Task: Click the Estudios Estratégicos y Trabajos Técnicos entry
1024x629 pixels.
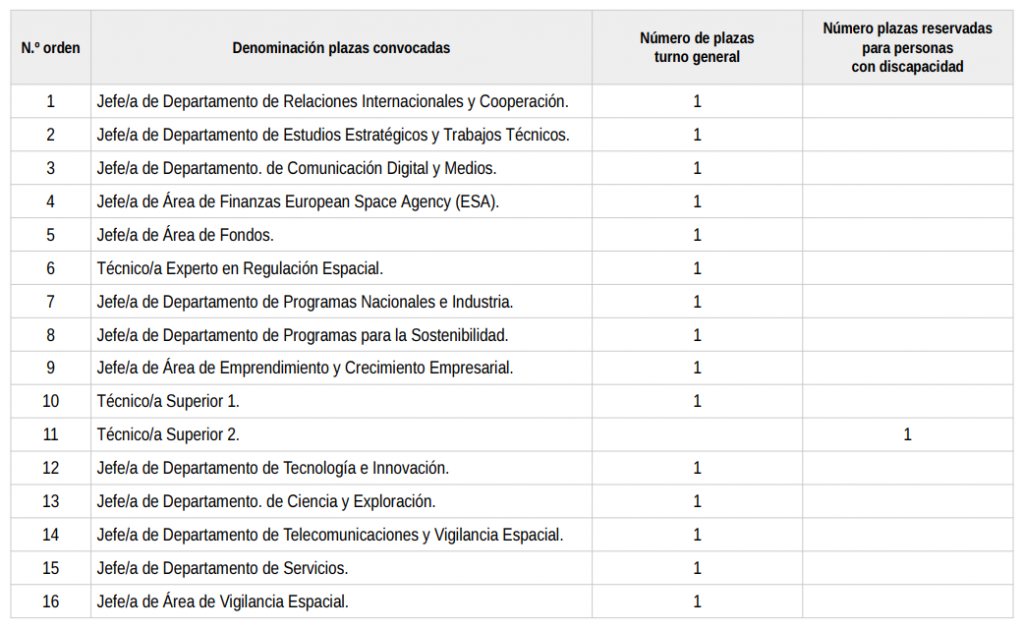Action: 333,135
